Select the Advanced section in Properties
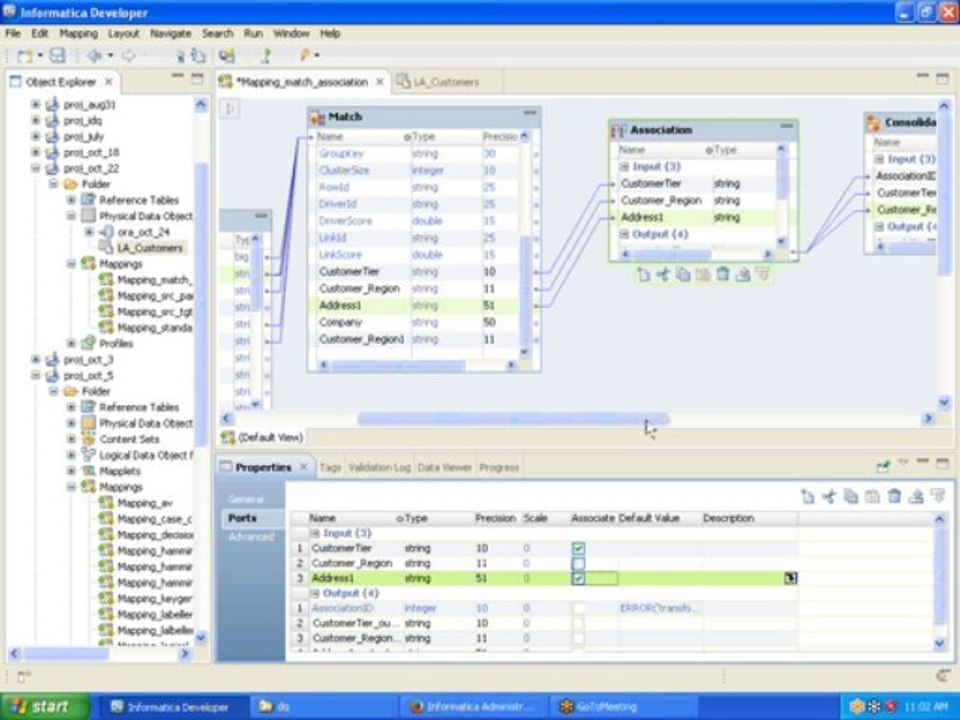This screenshot has height=720, width=960. 251,537
